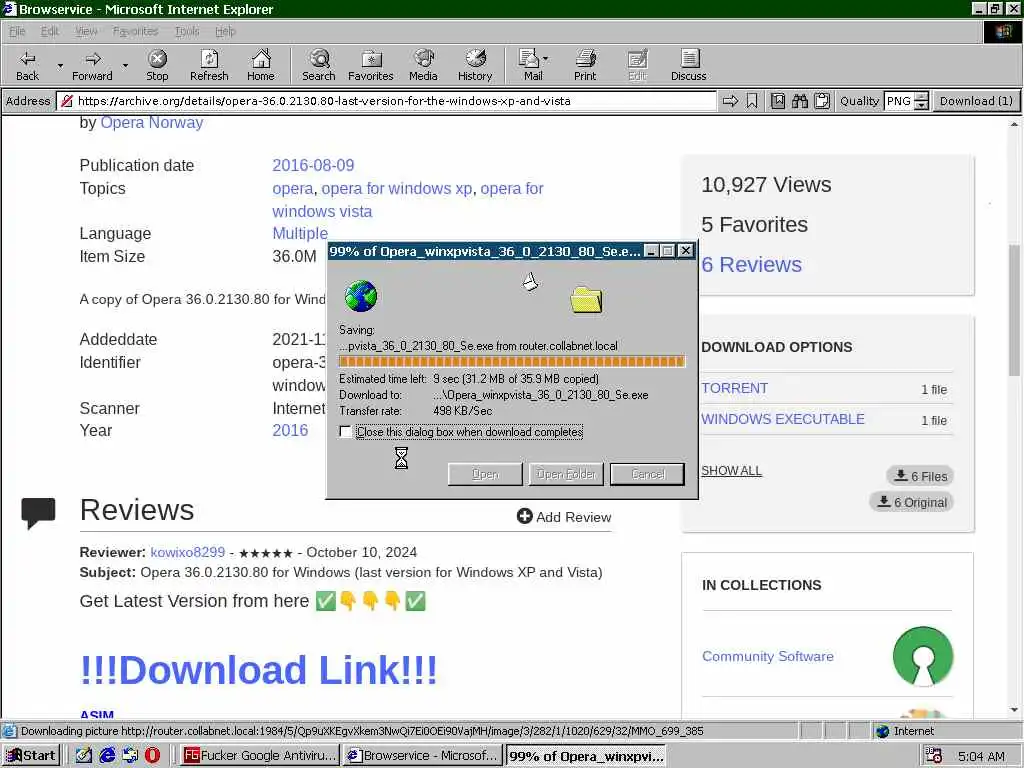Decrease Quality with the spinner down arrow
Image resolution: width=1024 pixels, height=768 pixels.
tap(921, 105)
